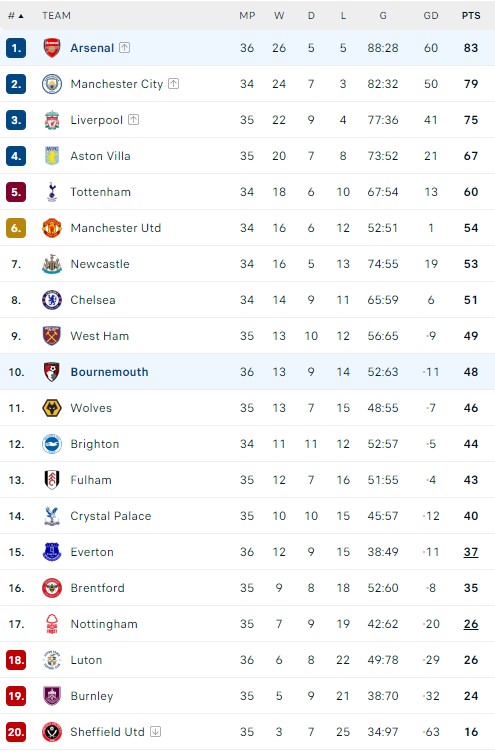Open the Bournemouth team link
This screenshot has width=495, height=753.
click(x=109, y=372)
